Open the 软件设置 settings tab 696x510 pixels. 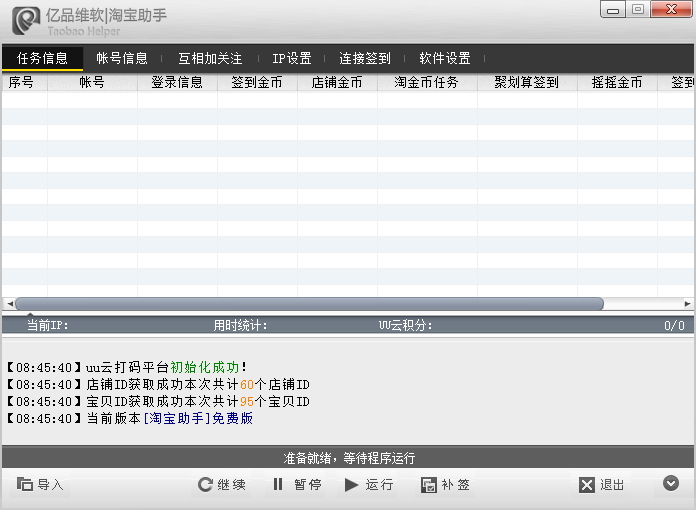[445, 58]
